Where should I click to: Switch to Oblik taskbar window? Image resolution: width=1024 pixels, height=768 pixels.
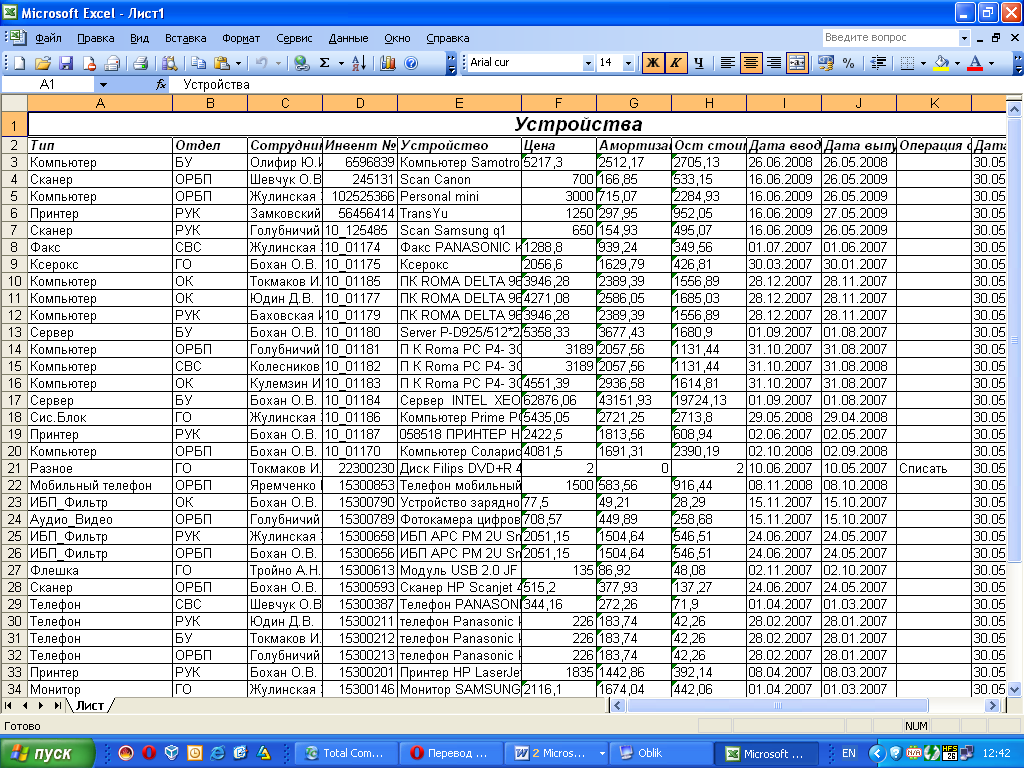(661, 753)
